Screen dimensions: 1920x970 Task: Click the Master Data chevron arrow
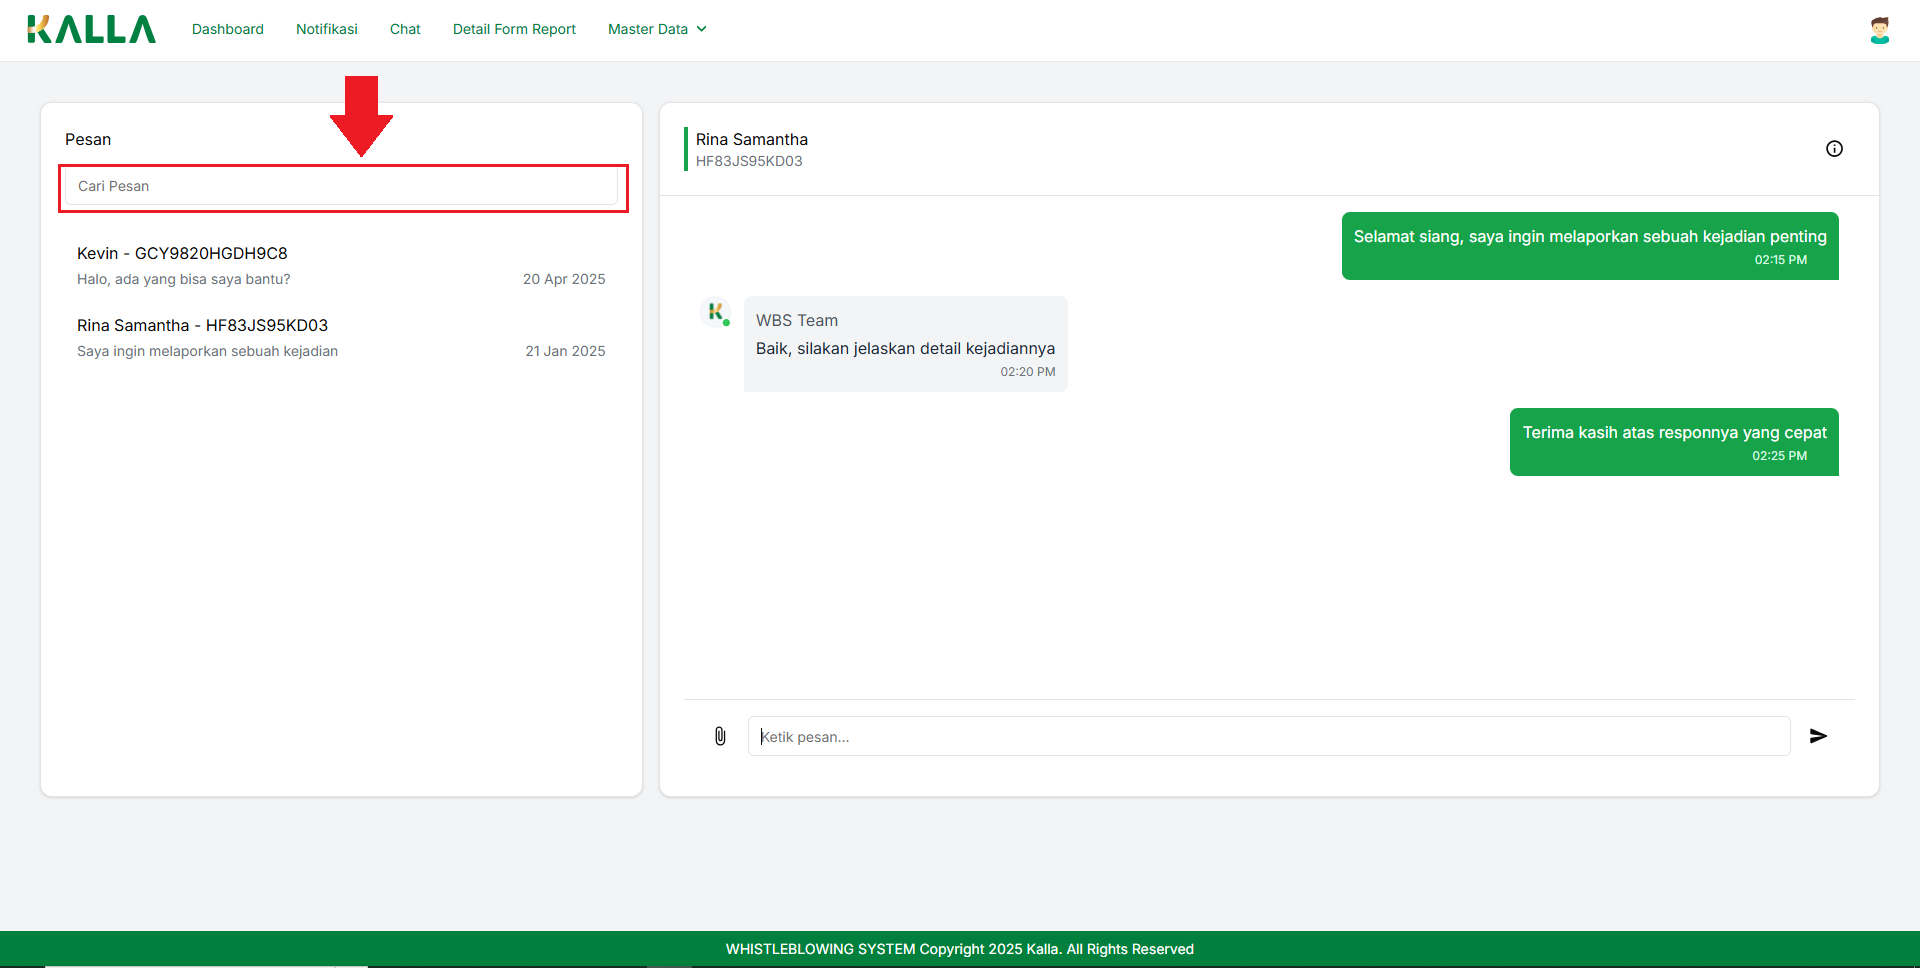click(702, 29)
